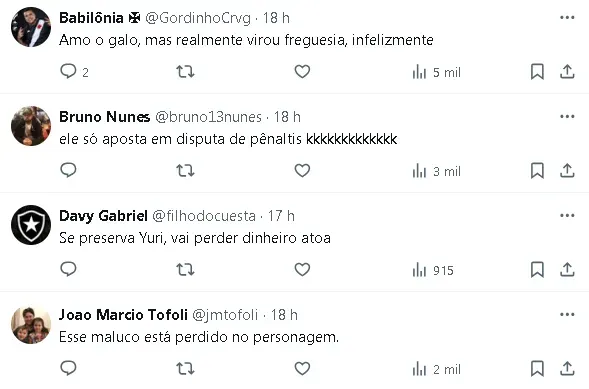This screenshot has height=389, width=589.
Task: Bookmark Joao Marcio Tofoli's tweet
Action: (537, 369)
